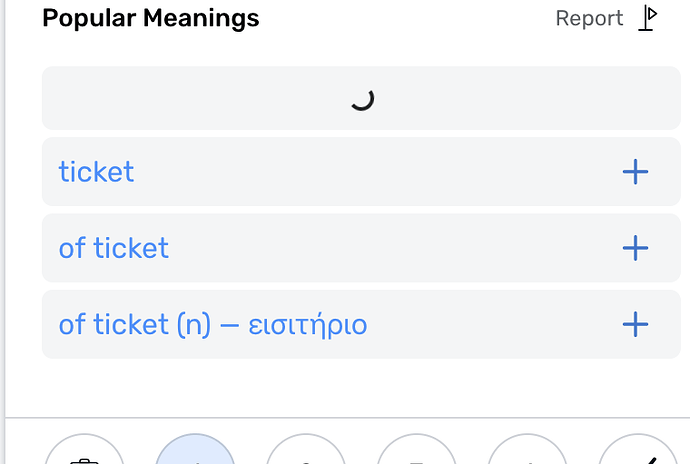Image resolution: width=690 pixels, height=464 pixels.
Task: Click the empty loading meaning card
Action: 361,98
